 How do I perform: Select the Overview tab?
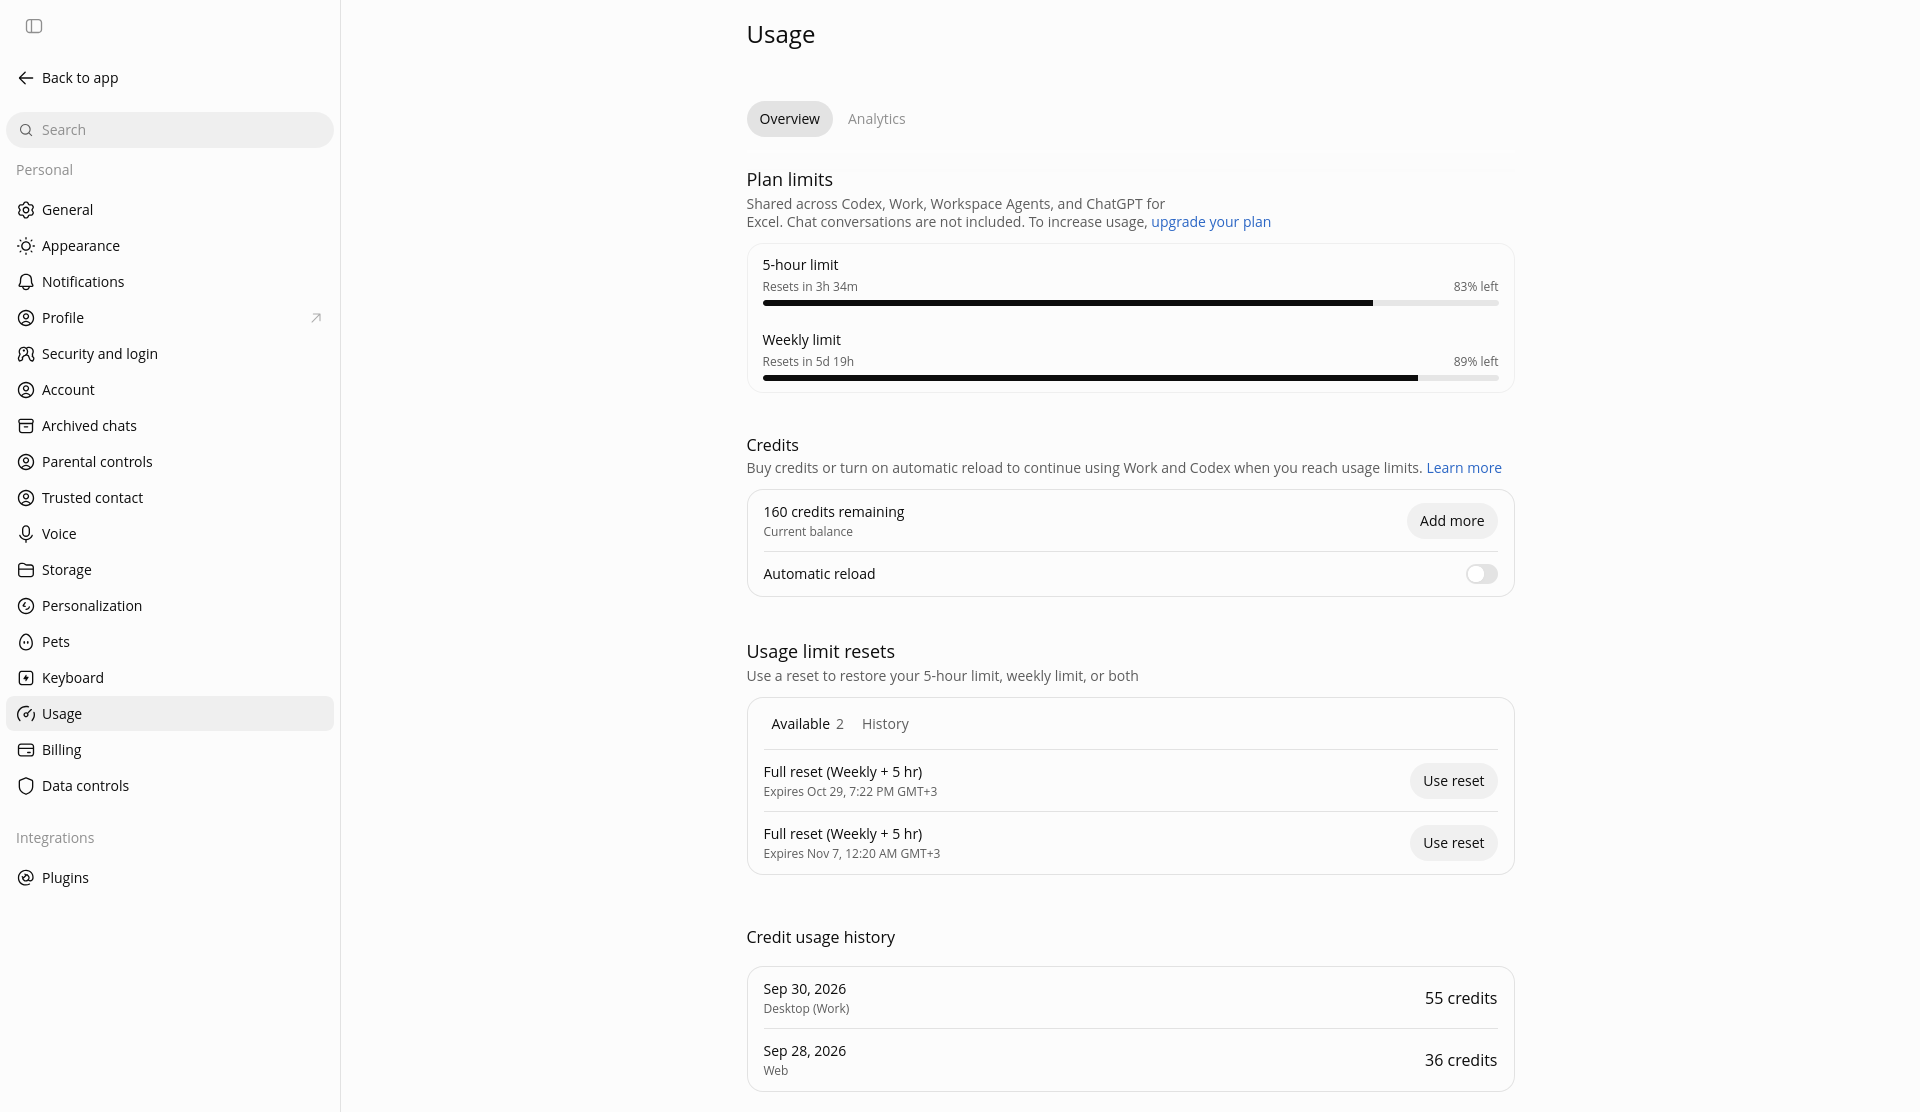(789, 119)
